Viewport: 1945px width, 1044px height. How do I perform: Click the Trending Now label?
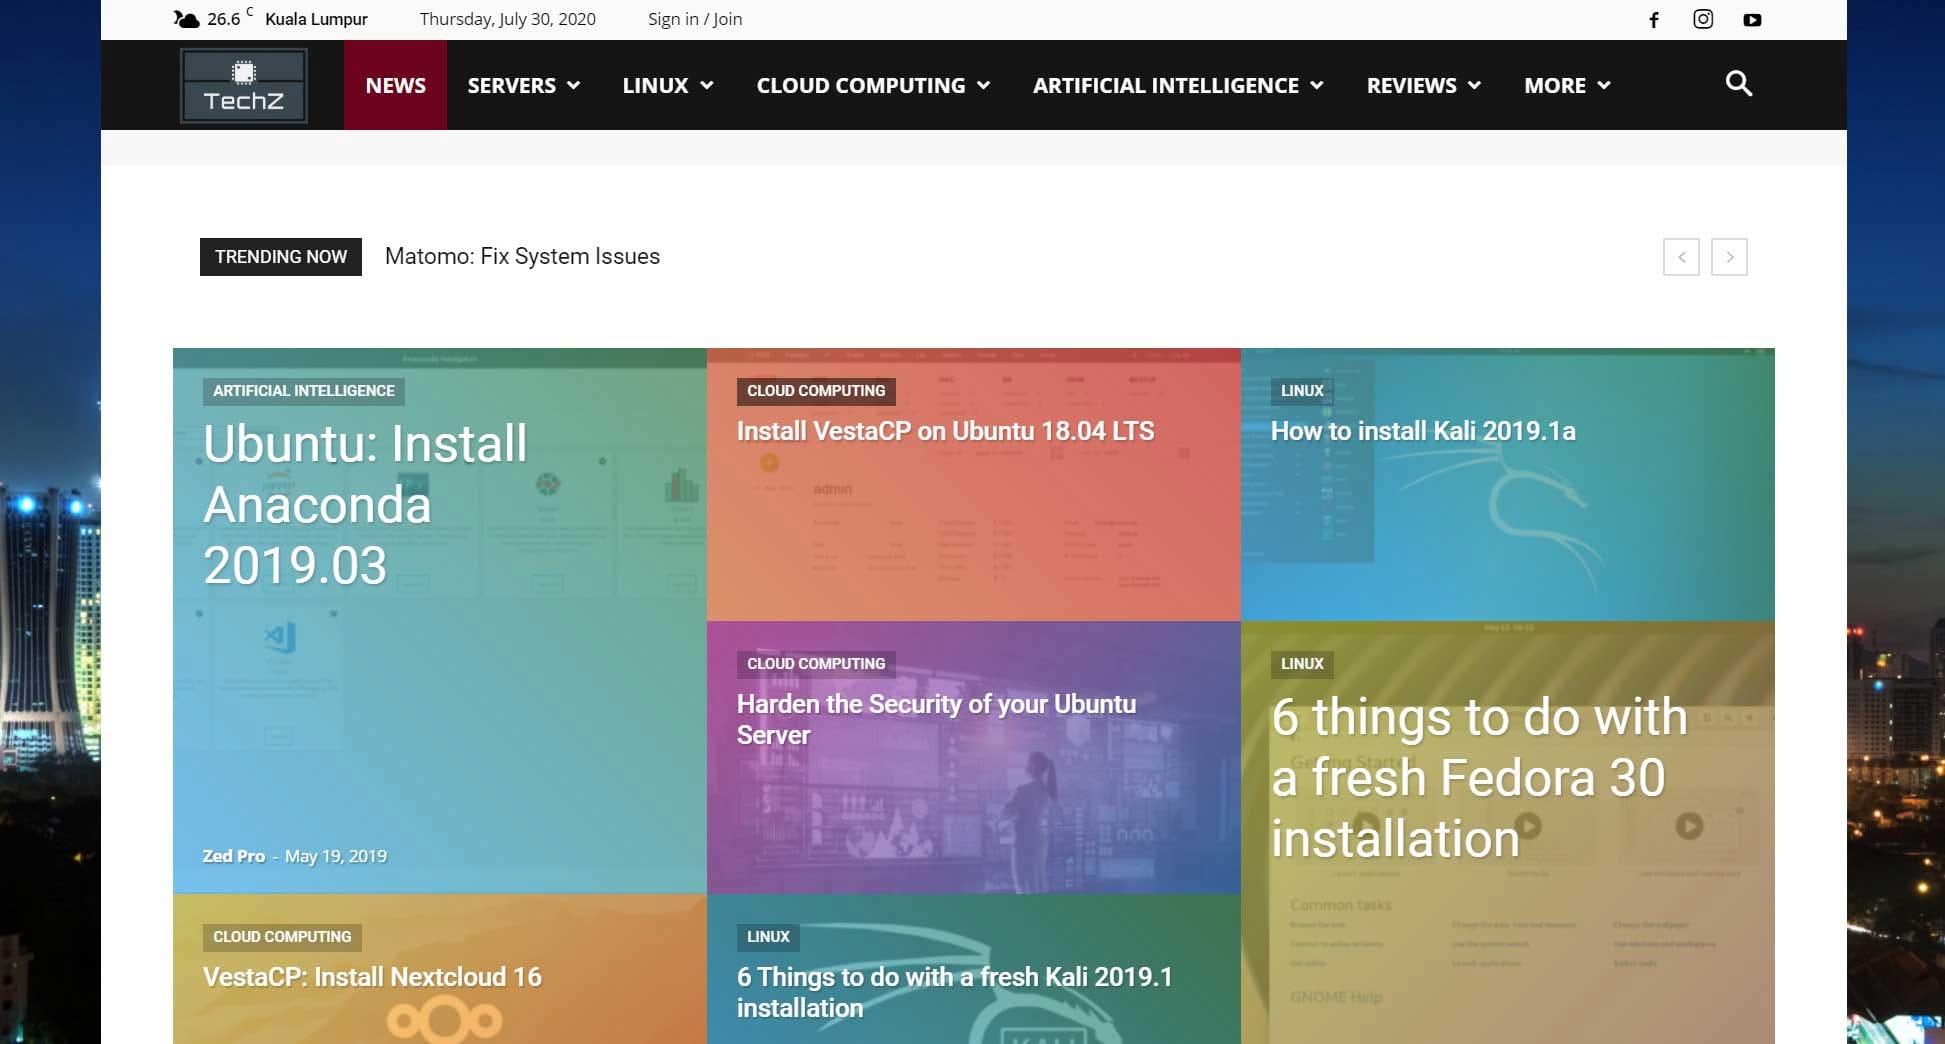point(281,257)
